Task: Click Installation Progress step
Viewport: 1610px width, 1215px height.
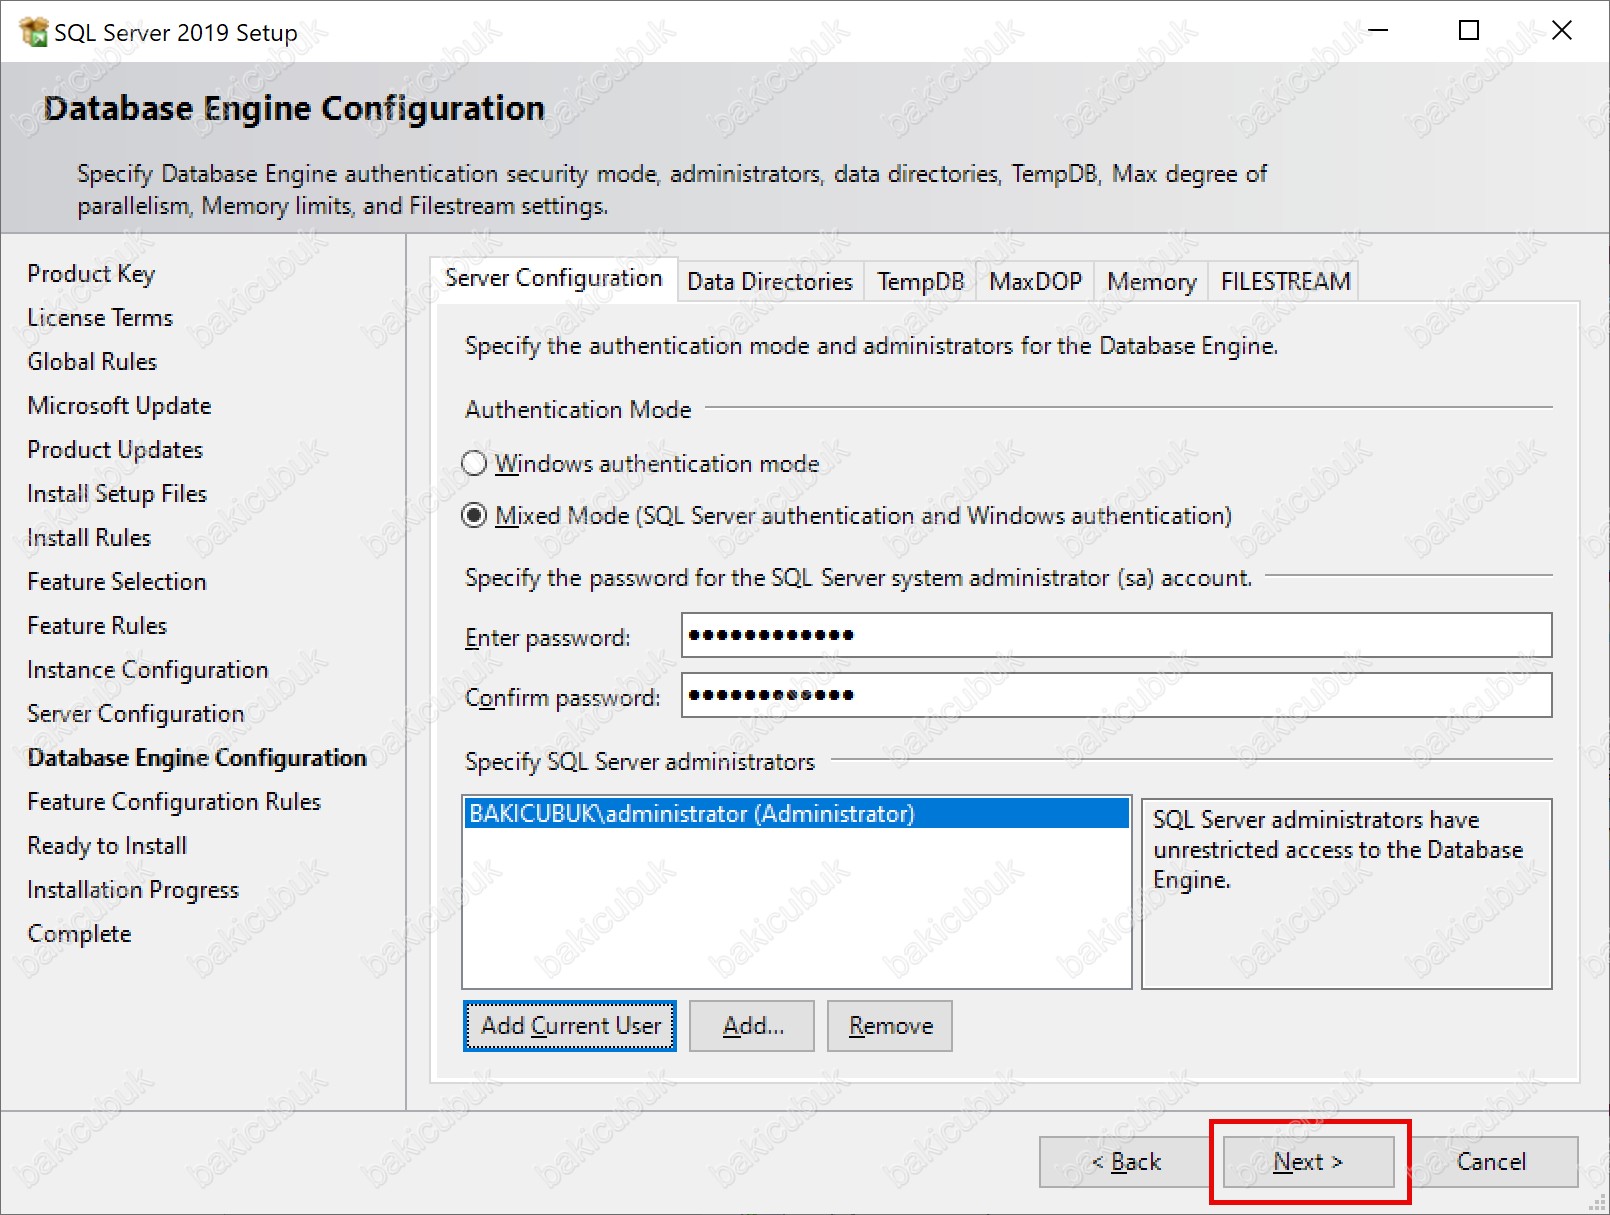Action: [133, 890]
